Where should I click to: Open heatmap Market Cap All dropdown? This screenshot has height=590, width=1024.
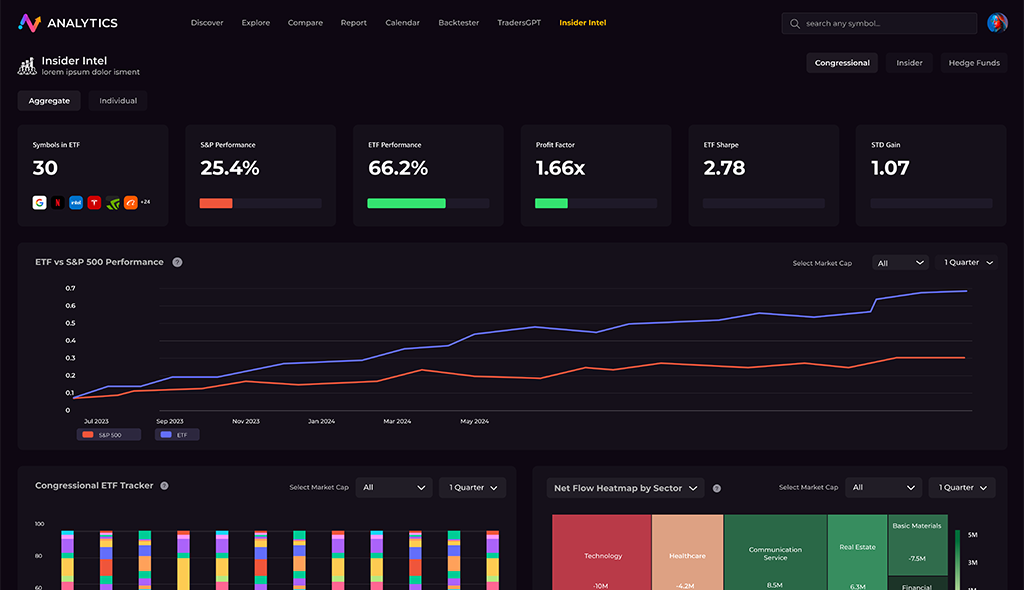[x=884, y=487]
